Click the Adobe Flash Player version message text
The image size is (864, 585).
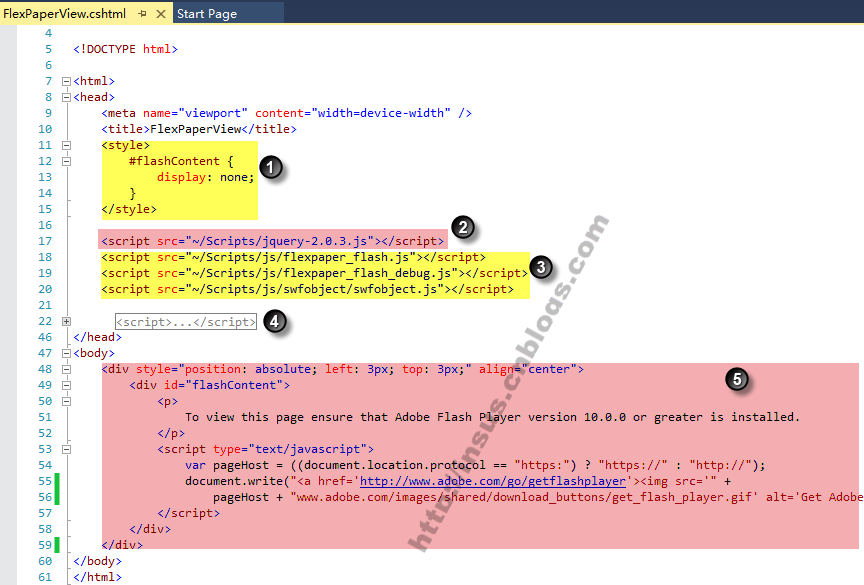pos(492,417)
